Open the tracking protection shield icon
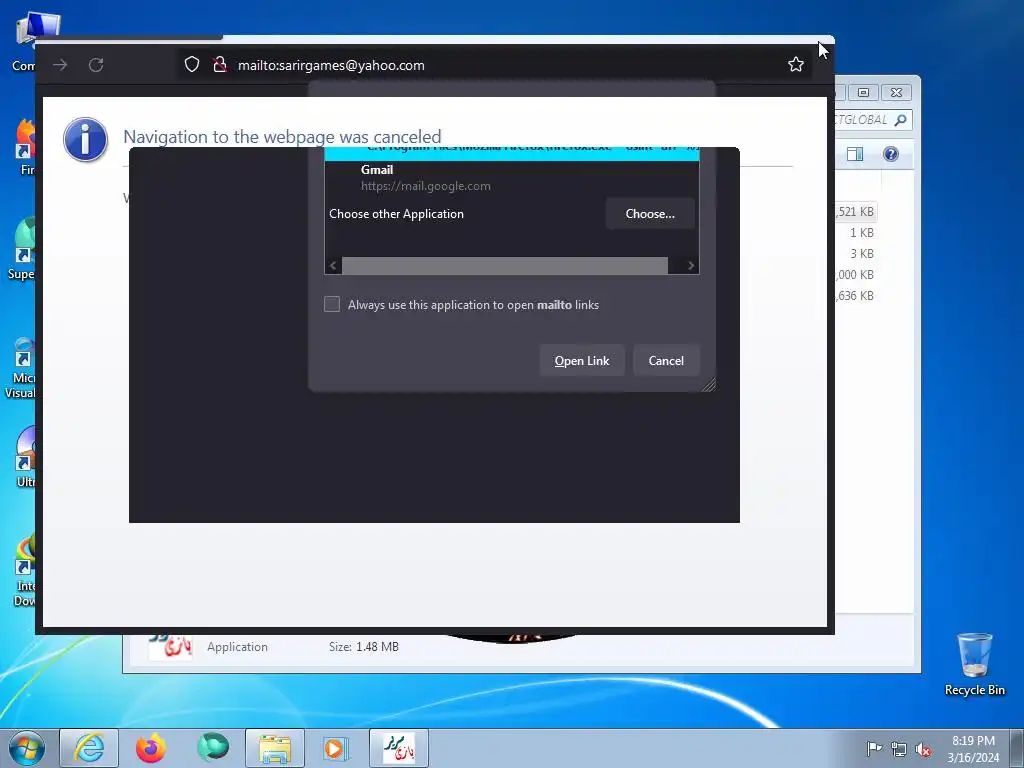The image size is (1024, 768). pyautogui.click(x=191, y=64)
